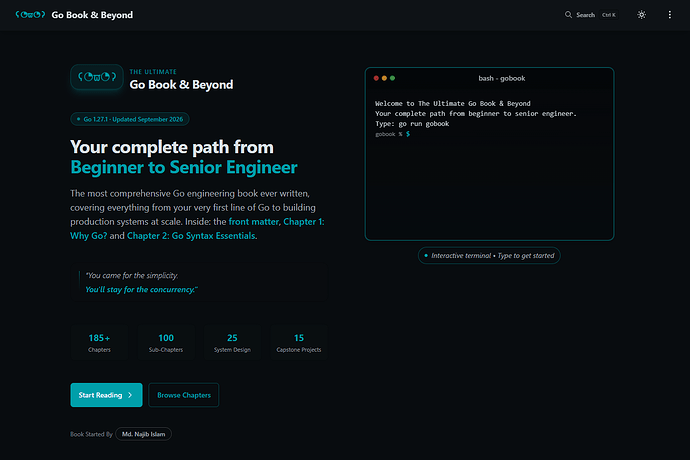This screenshot has width=690, height=460.
Task: Click the large gopher face badge icon
Action: 97,77
